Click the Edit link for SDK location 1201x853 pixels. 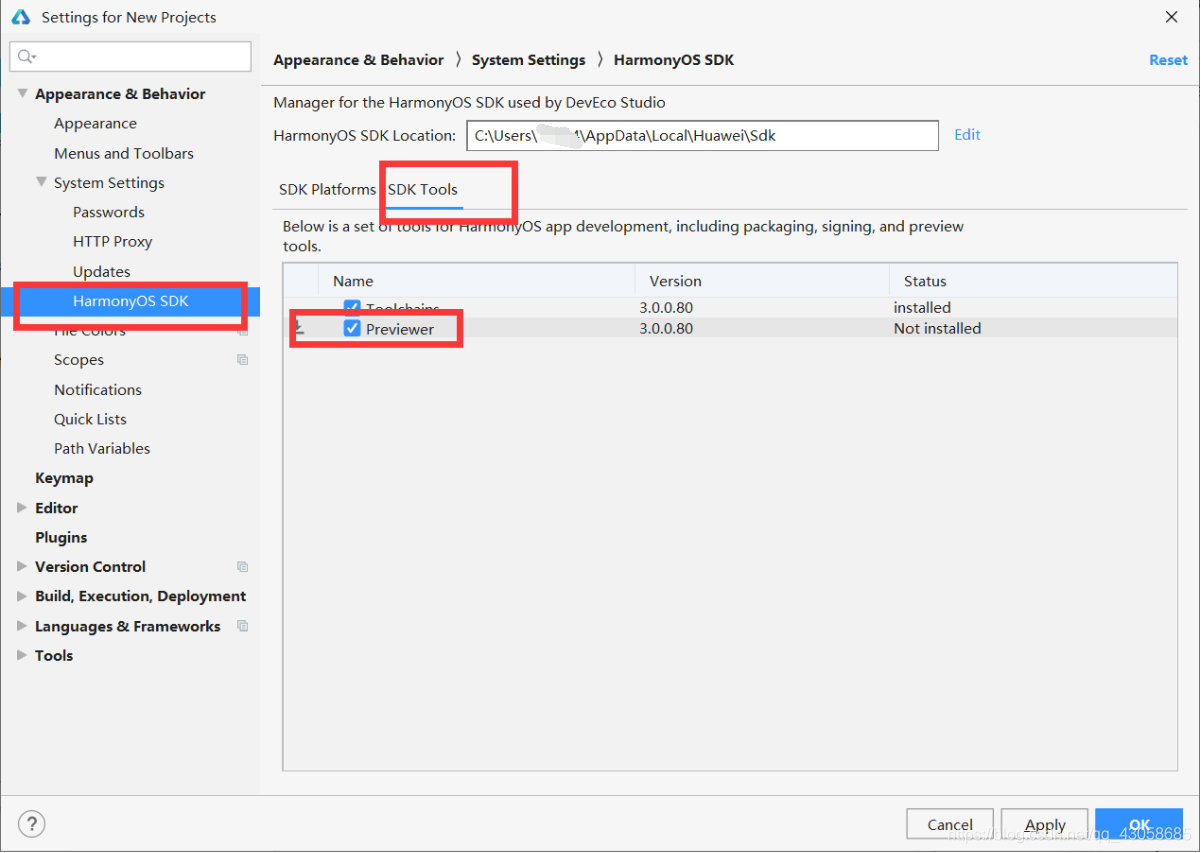tap(967, 135)
